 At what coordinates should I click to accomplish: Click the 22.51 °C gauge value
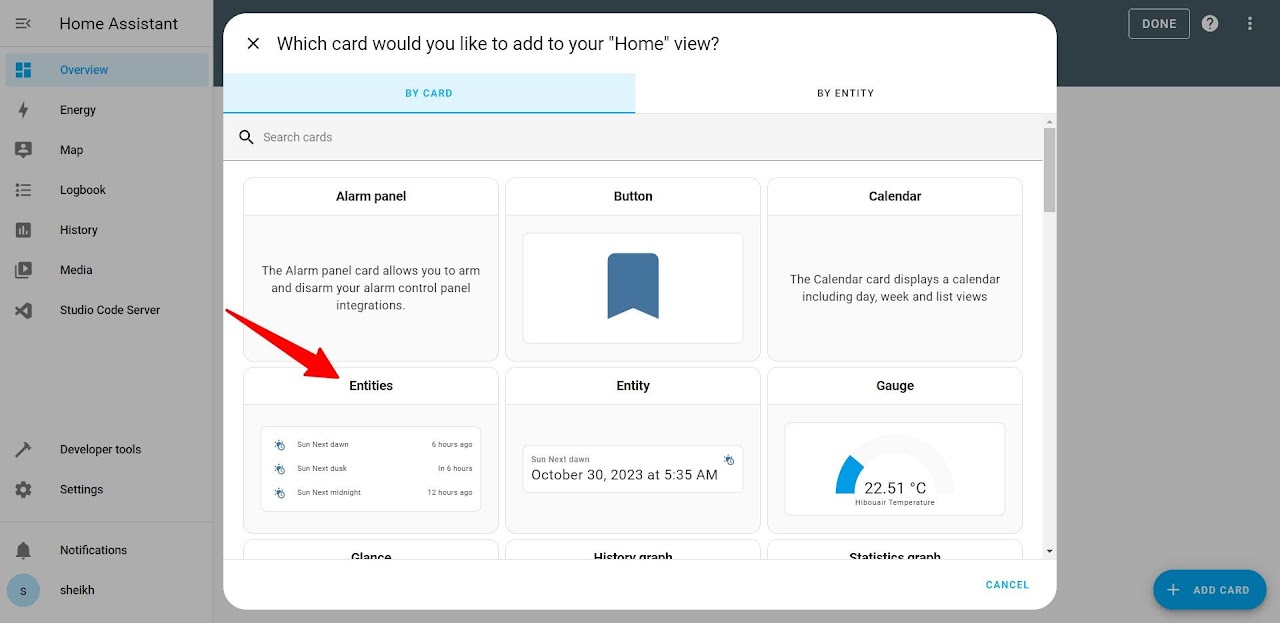[x=895, y=488]
